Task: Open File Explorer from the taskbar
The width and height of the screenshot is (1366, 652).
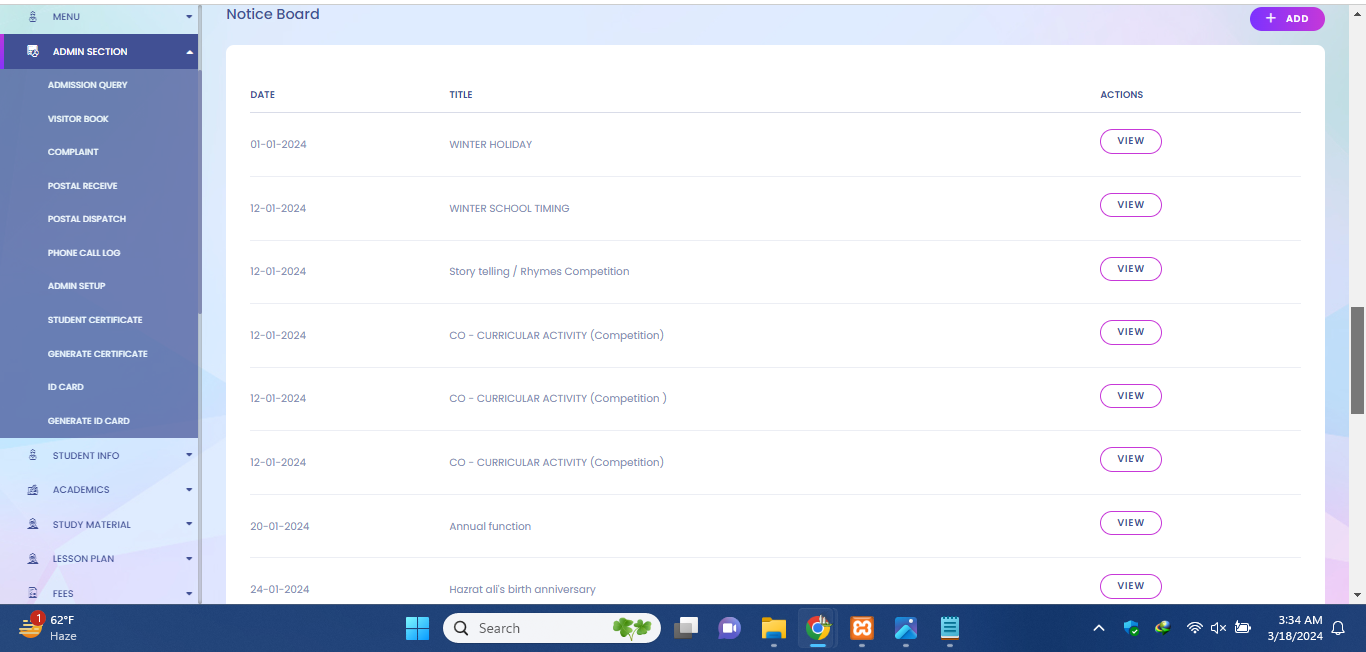Action: (773, 628)
